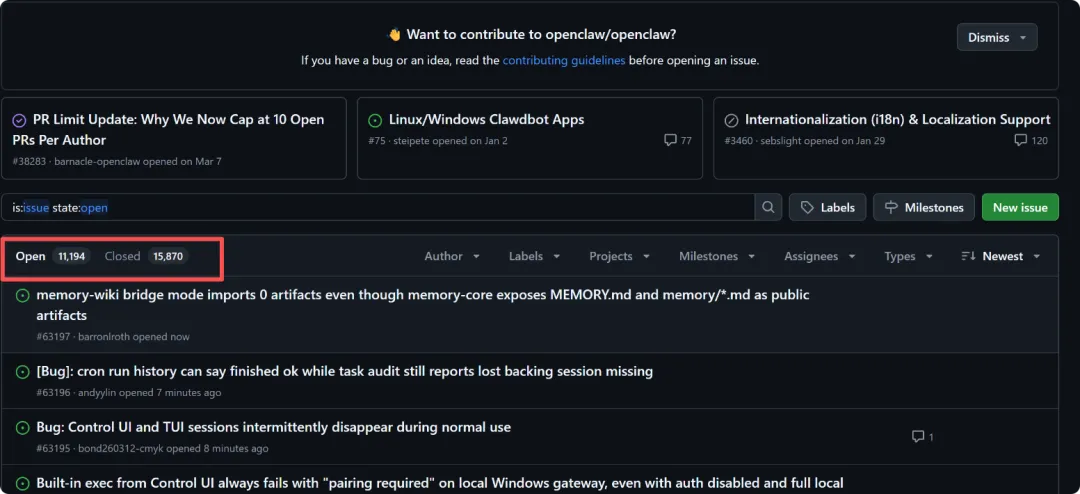1080x494 pixels.
Task: Switch to the Closed issues tab
Action: 144,256
